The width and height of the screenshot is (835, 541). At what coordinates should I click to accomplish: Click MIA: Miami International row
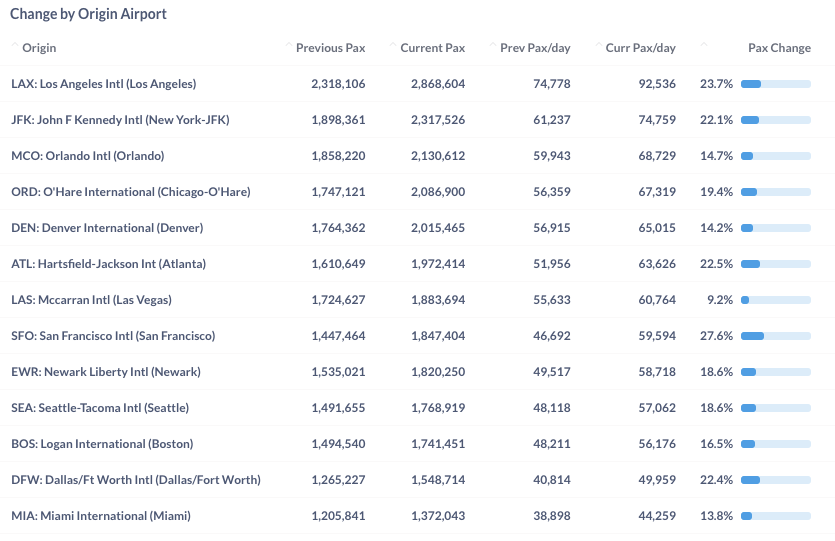pos(418,516)
